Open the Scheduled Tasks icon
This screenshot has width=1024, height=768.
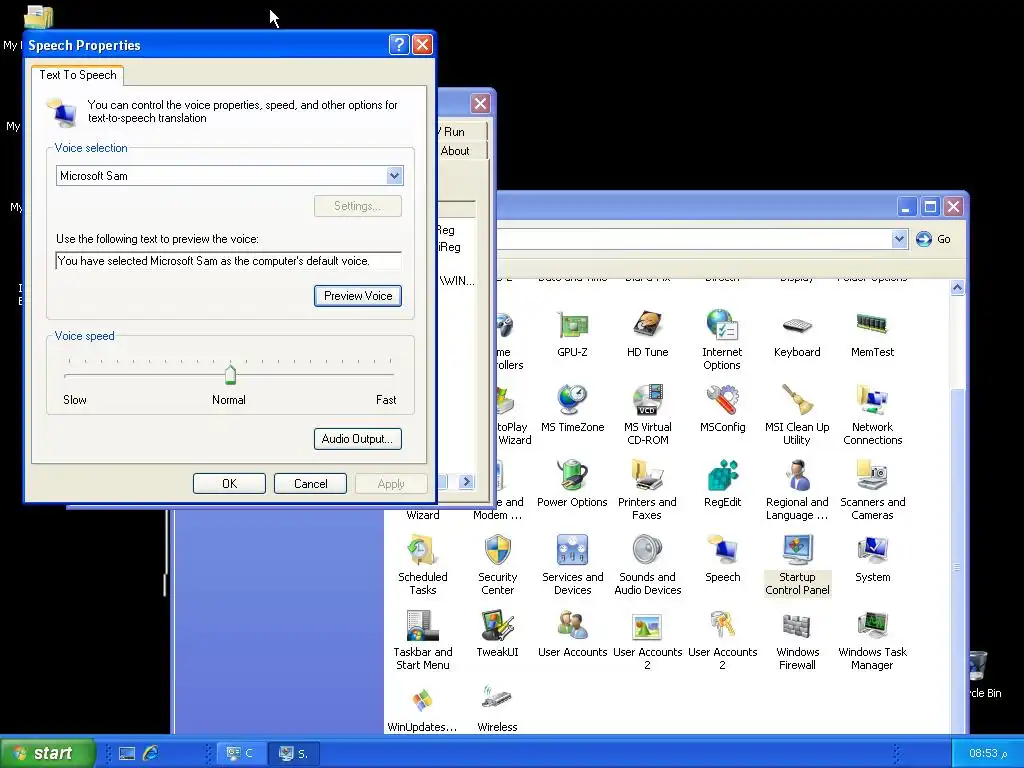(423, 565)
